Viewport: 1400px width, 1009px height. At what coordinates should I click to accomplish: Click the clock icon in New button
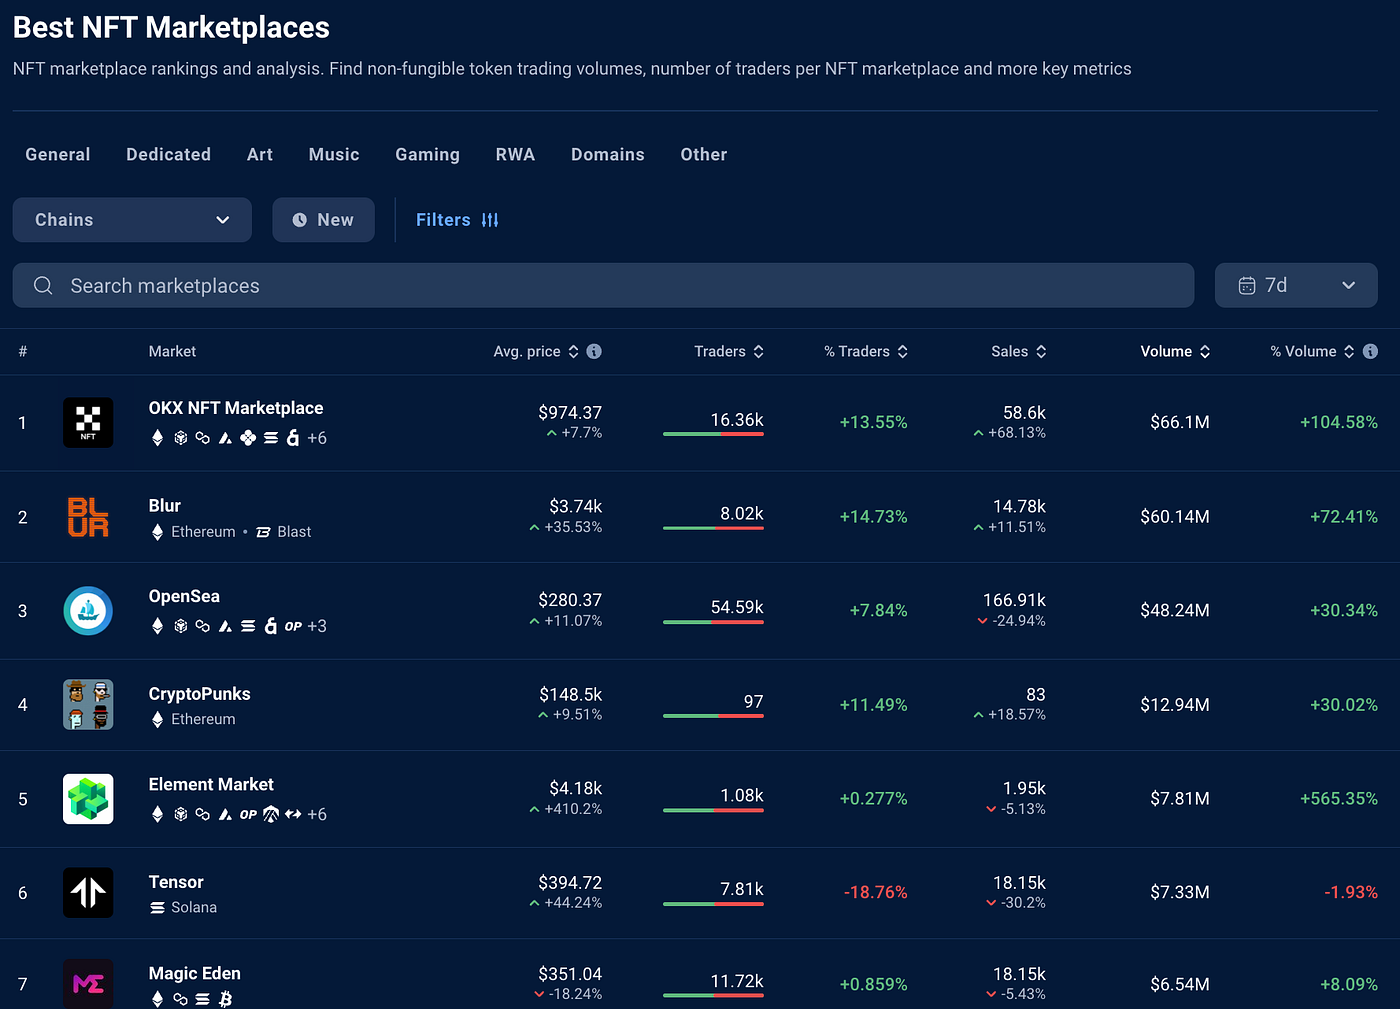(x=299, y=220)
